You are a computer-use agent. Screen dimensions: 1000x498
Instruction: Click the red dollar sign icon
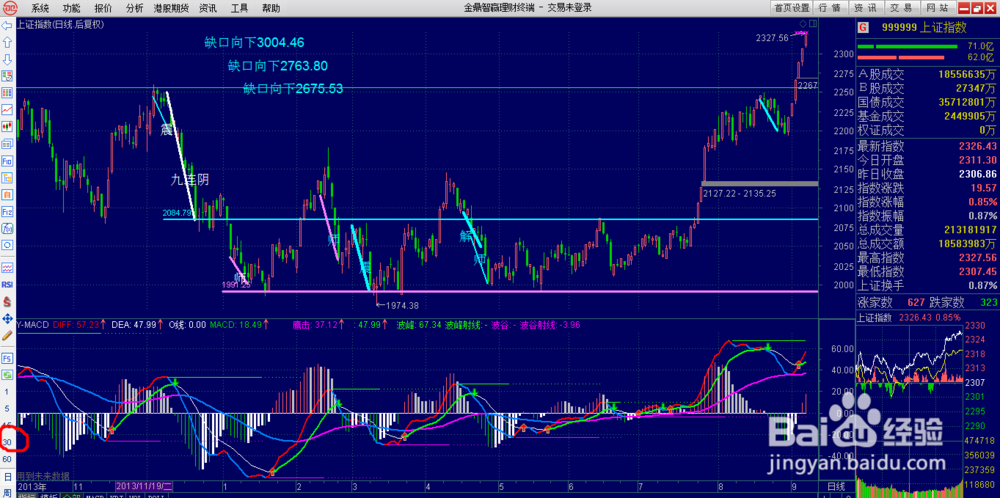tap(7, 300)
